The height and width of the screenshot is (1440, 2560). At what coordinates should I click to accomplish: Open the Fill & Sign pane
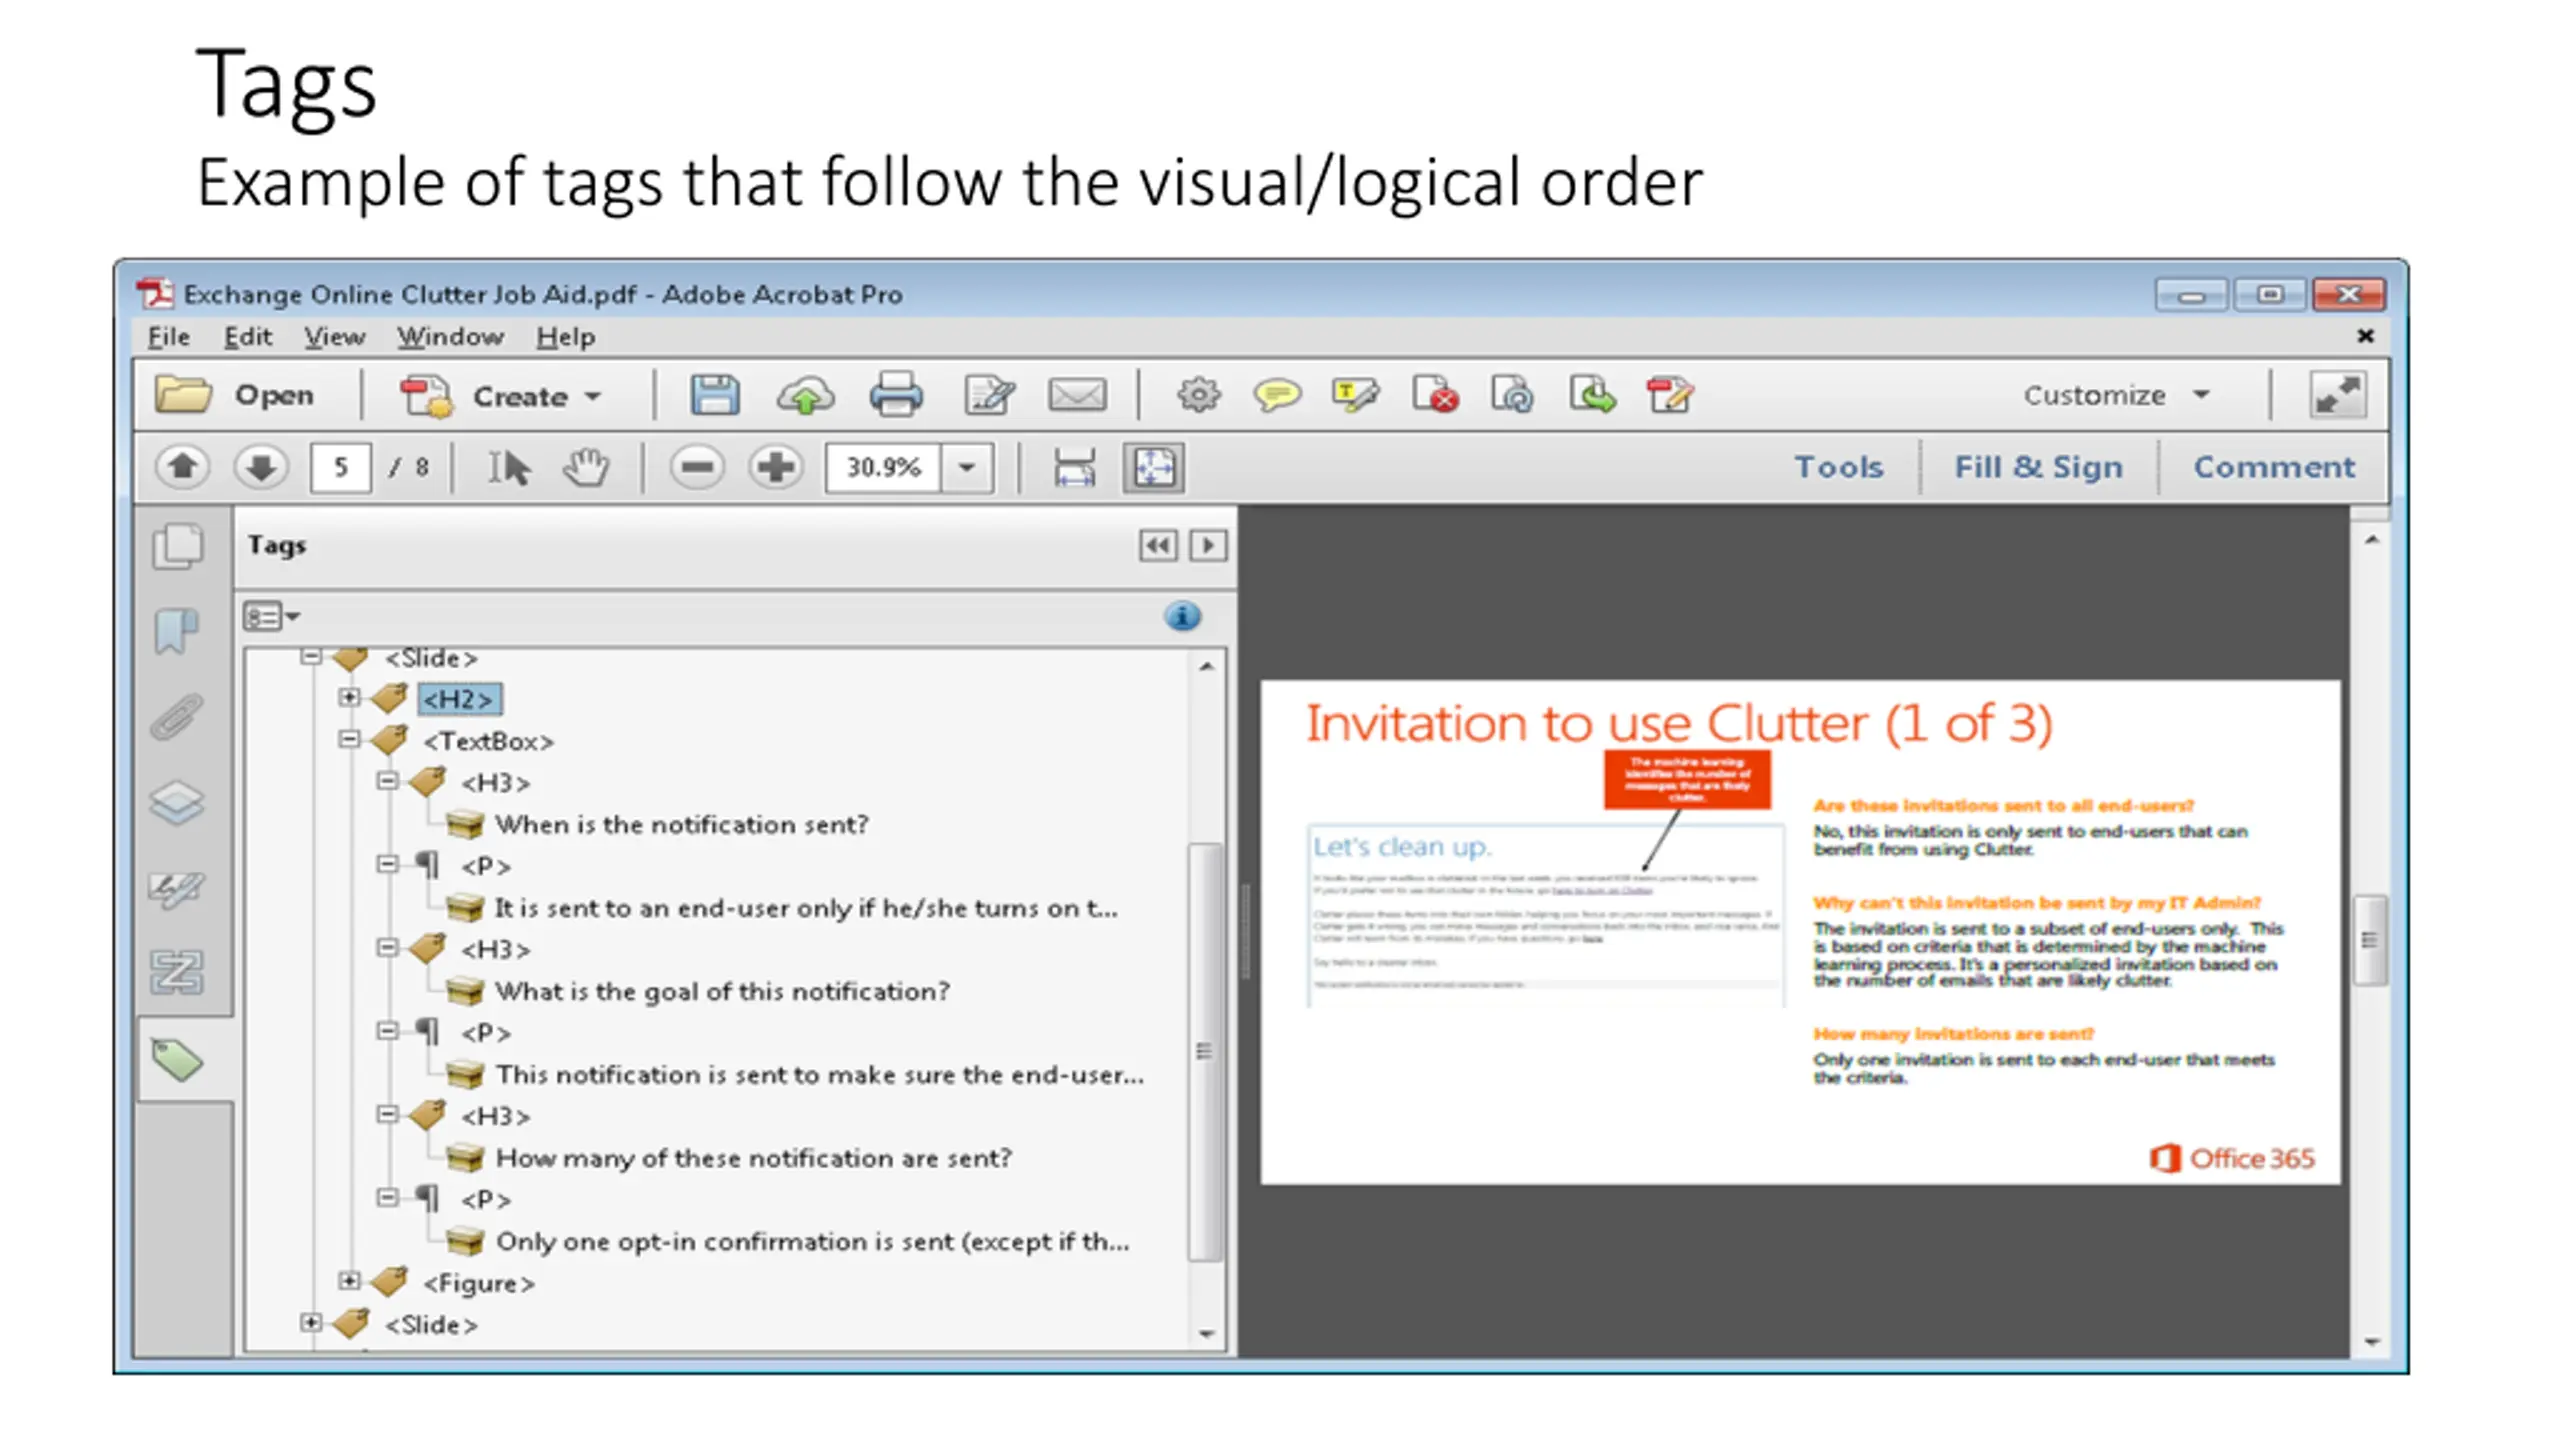click(2038, 467)
